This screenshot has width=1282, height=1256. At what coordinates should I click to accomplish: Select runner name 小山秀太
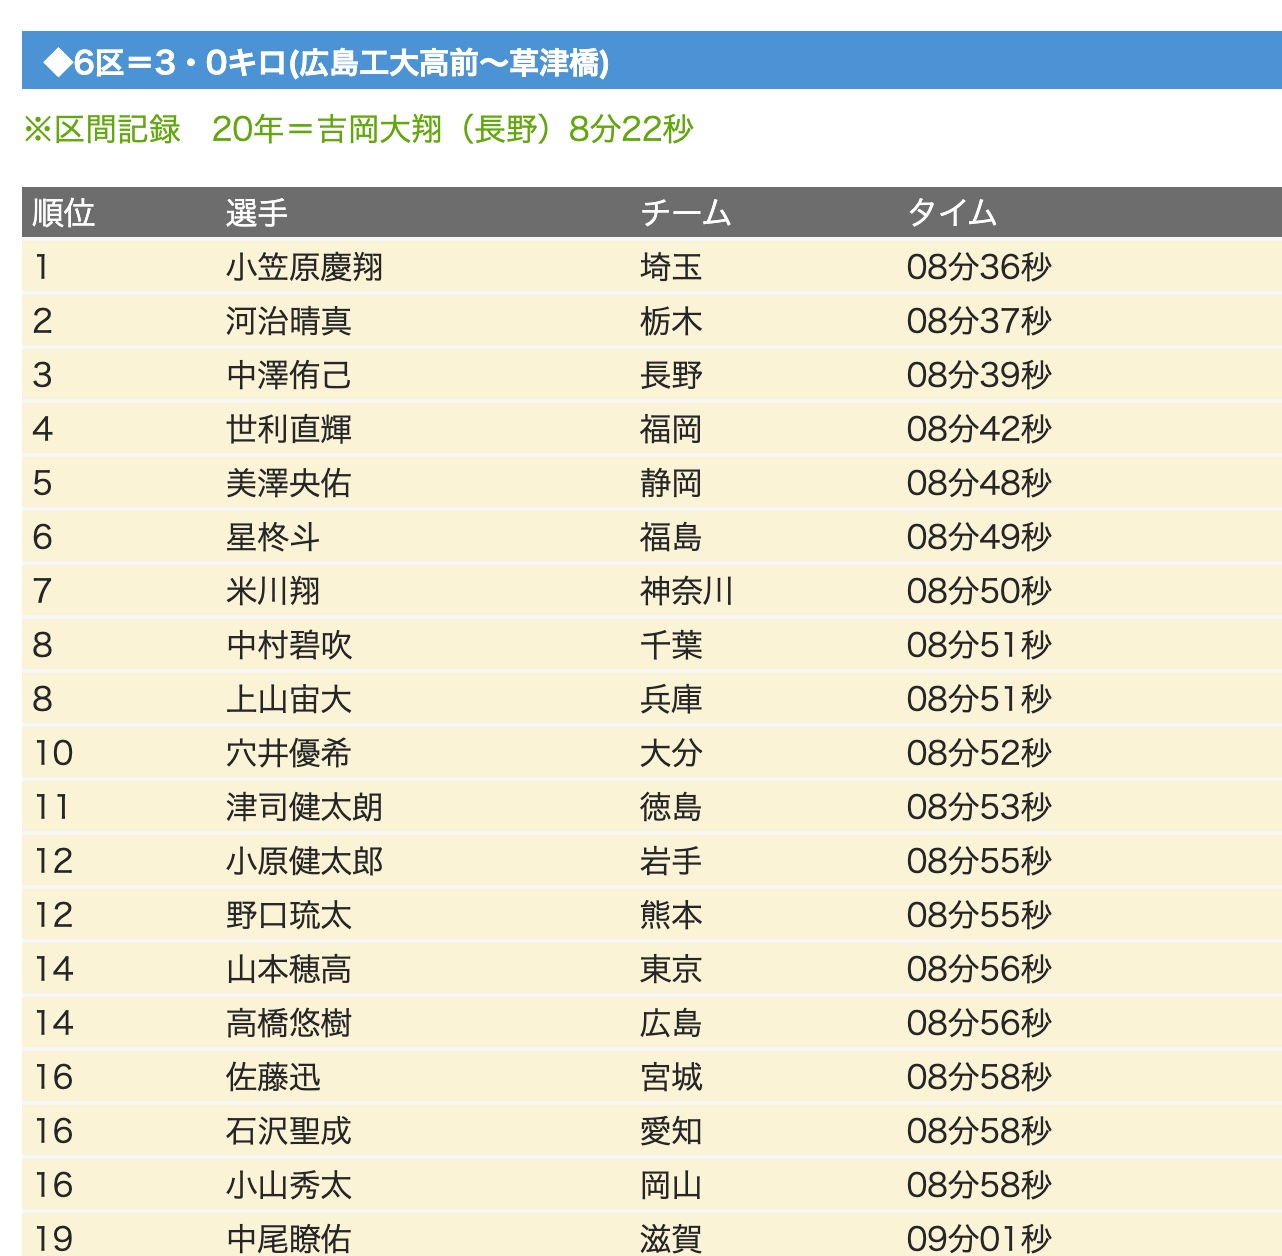[x=289, y=1185]
